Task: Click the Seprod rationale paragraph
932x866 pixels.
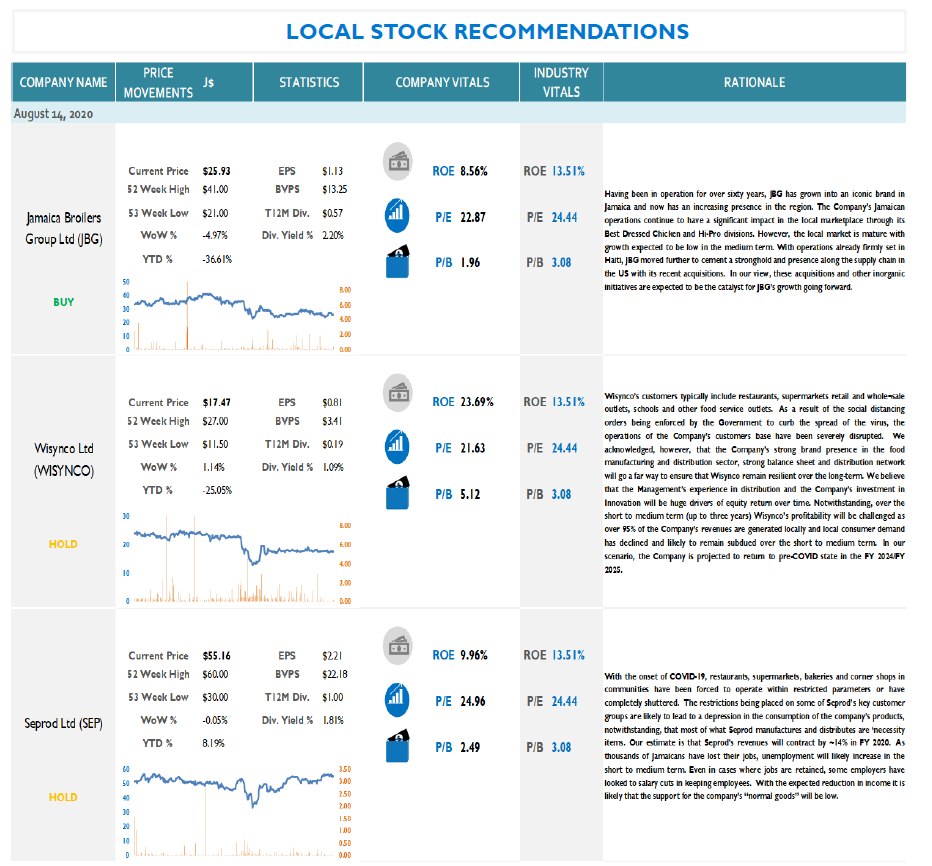Action: 754,736
